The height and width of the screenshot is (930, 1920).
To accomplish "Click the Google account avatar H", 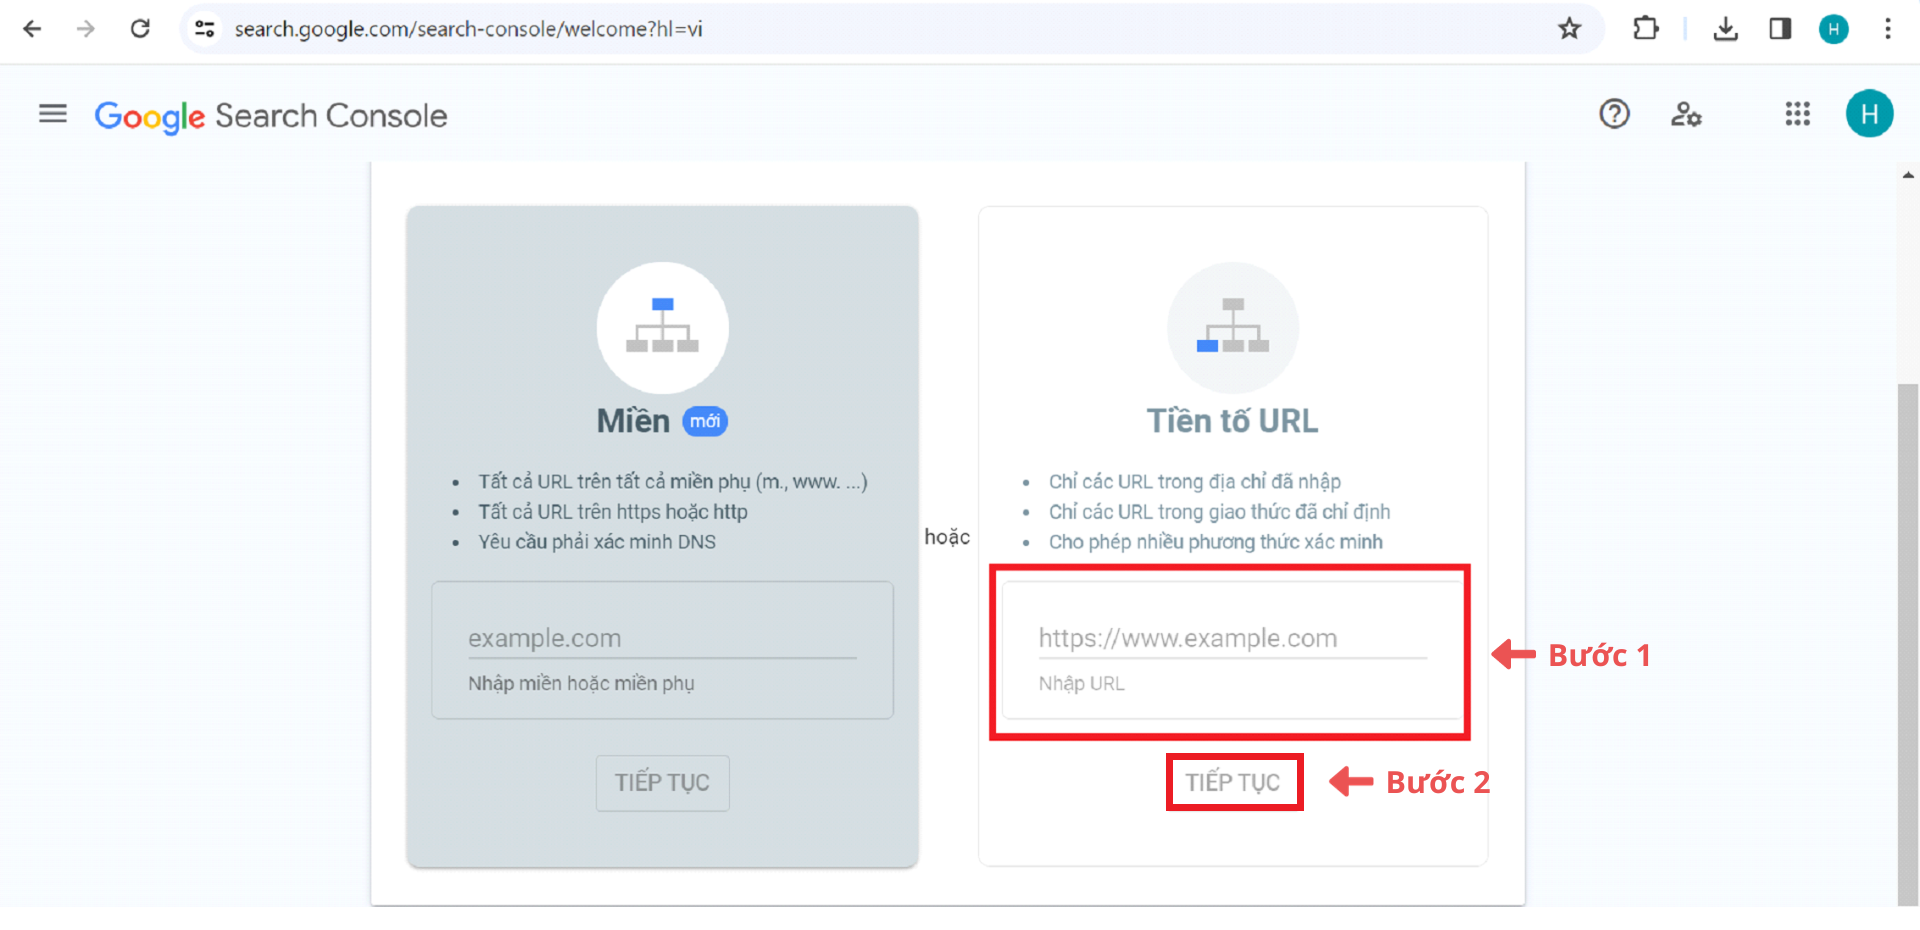I will tap(1868, 115).
